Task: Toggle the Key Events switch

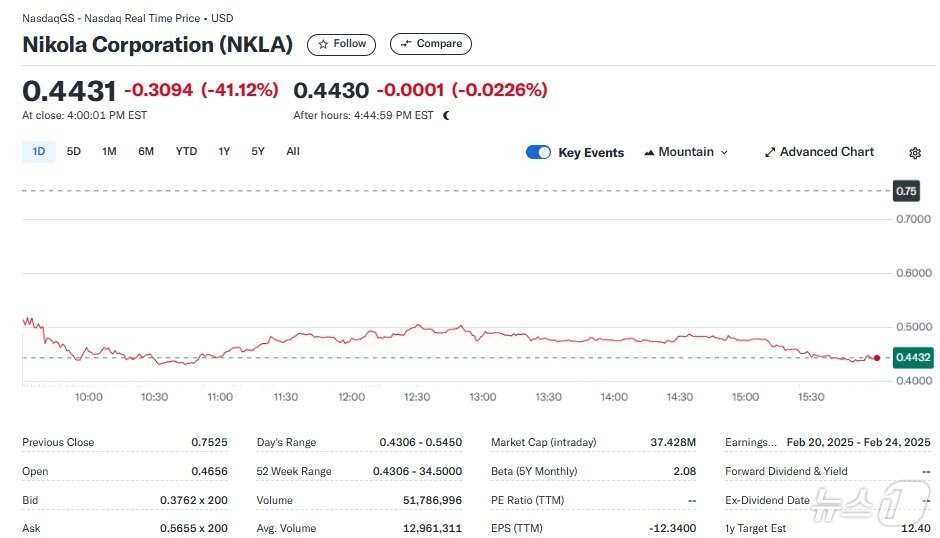Action: [538, 152]
